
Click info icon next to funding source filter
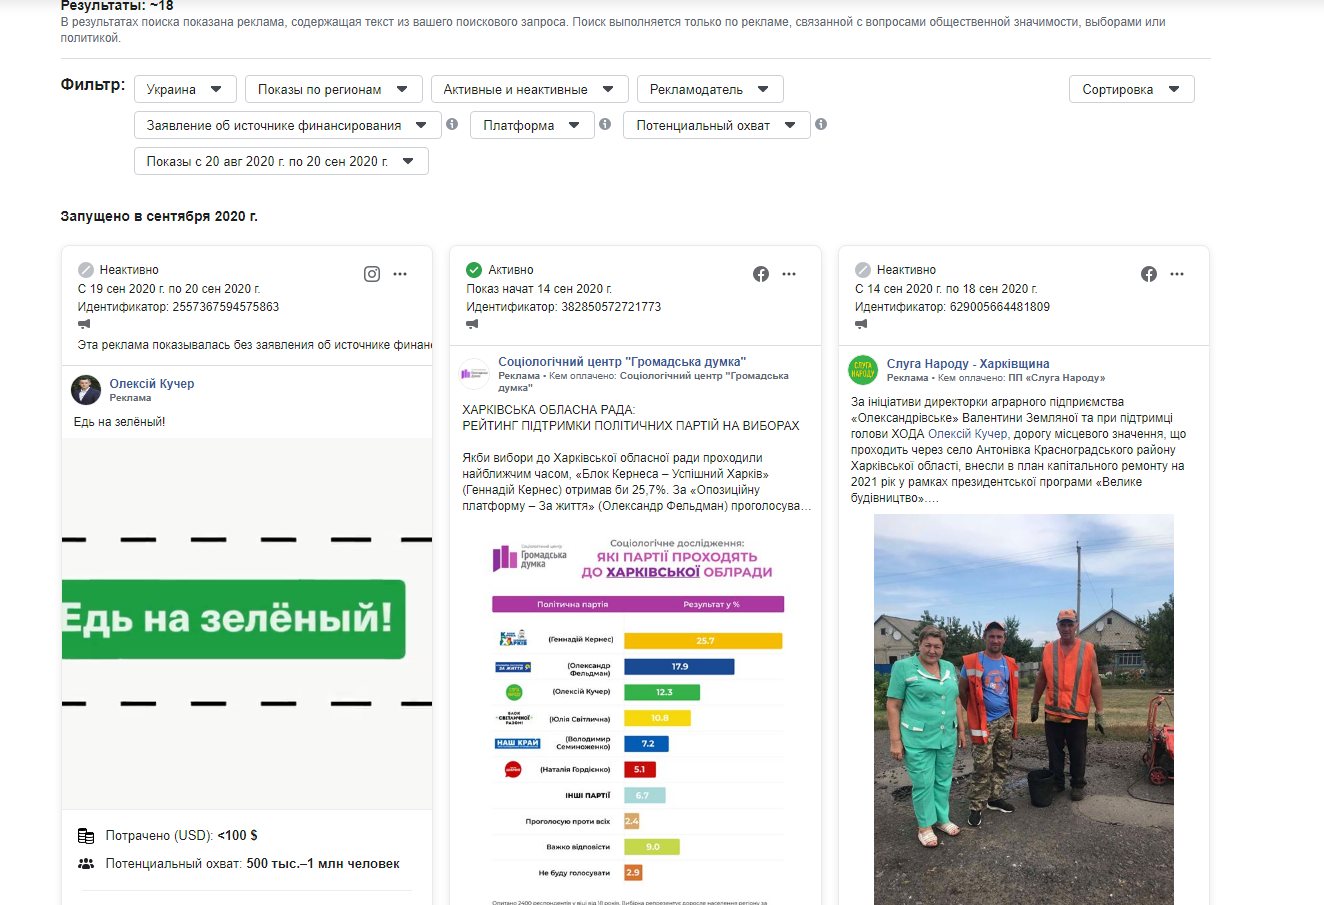452,124
